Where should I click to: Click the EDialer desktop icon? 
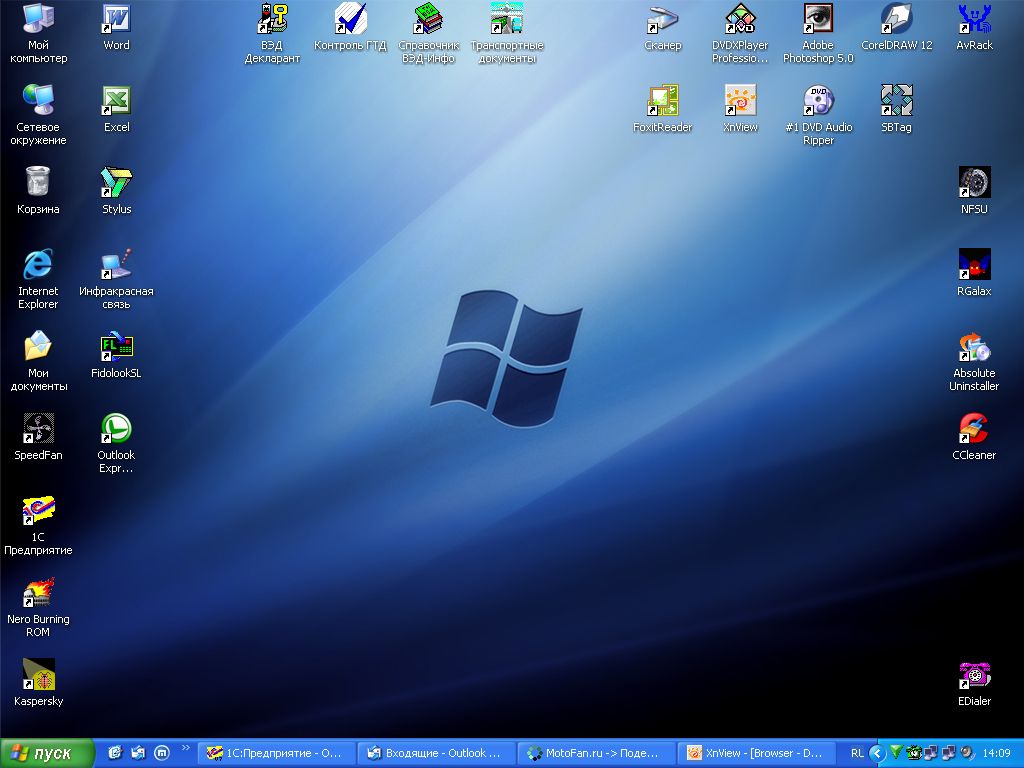tap(974, 683)
